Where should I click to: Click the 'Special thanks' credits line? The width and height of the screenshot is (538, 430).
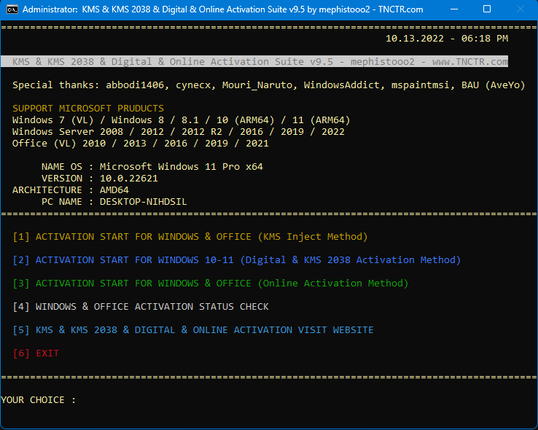click(x=269, y=85)
